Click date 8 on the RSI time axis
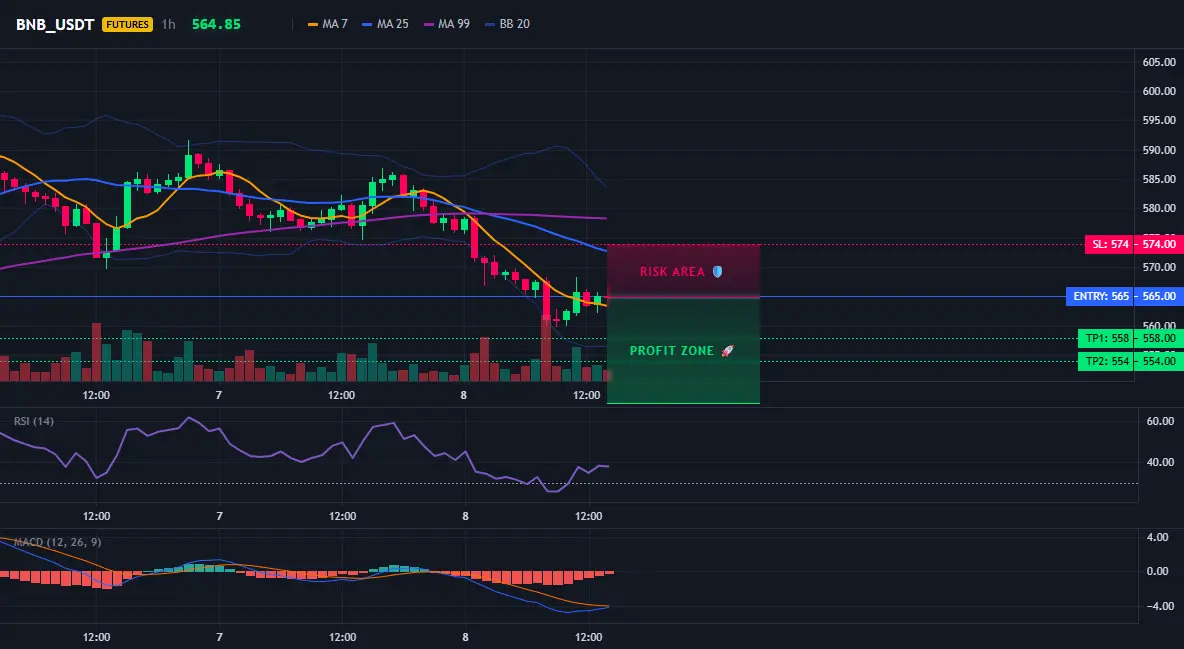 (x=465, y=516)
